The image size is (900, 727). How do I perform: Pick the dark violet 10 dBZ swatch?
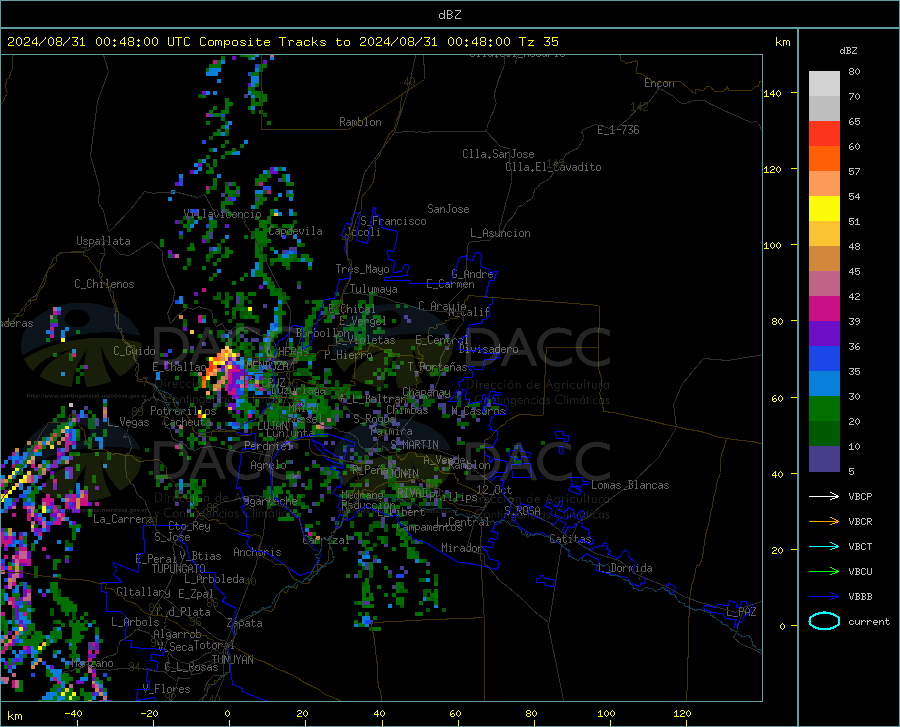(x=824, y=458)
